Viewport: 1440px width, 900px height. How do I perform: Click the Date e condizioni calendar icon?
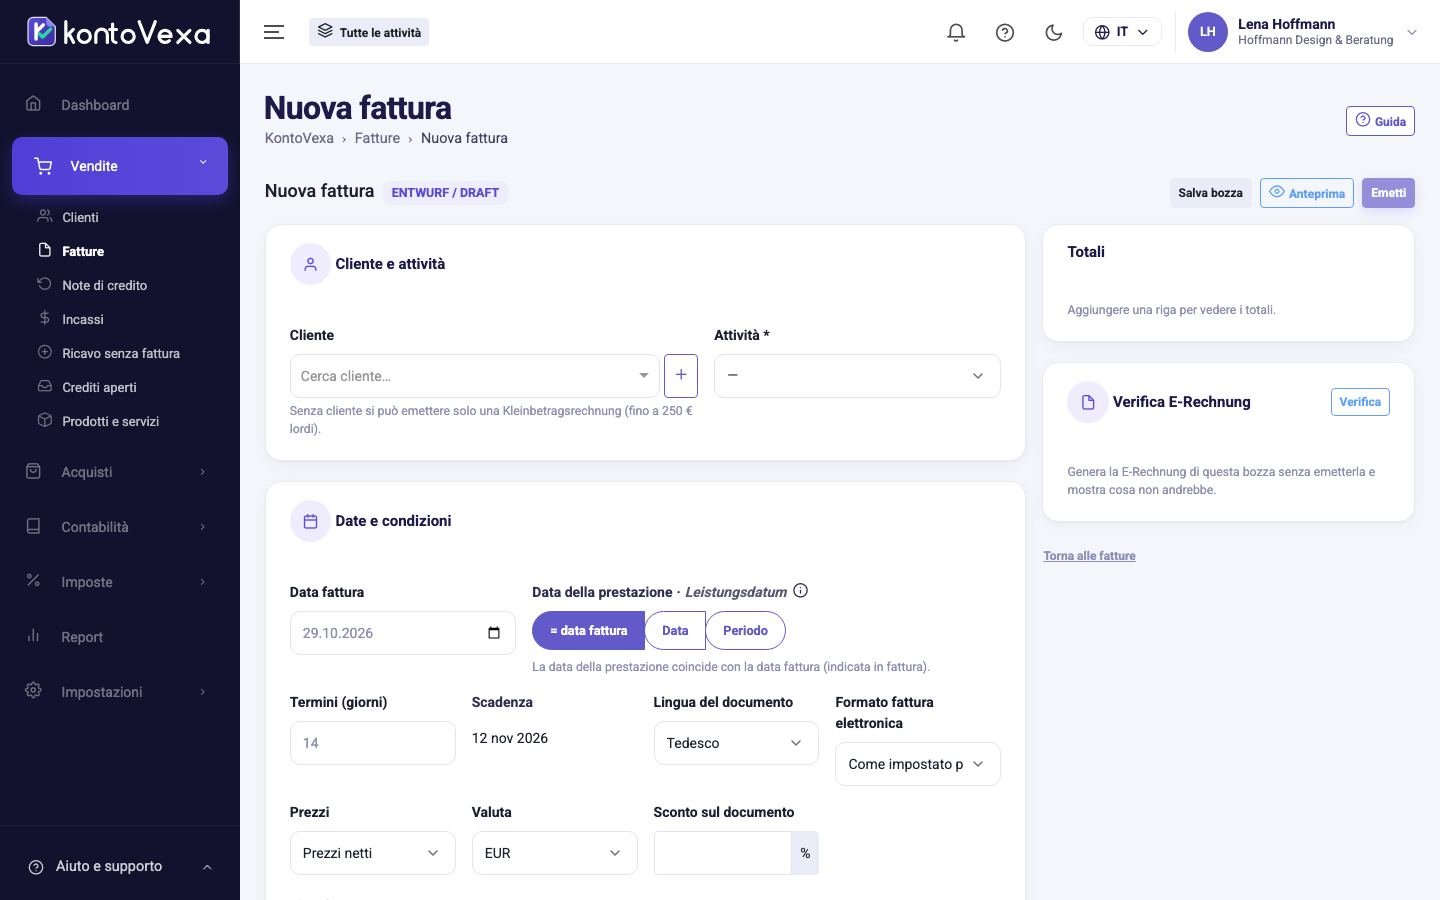(x=310, y=521)
